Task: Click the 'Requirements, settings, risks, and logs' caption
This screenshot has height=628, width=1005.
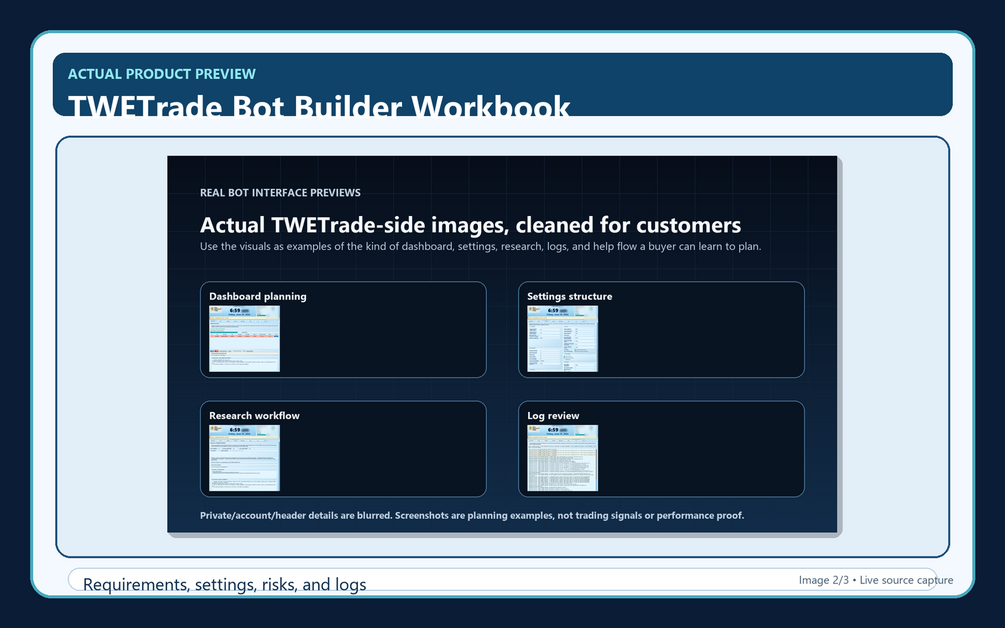Action: 224,583
